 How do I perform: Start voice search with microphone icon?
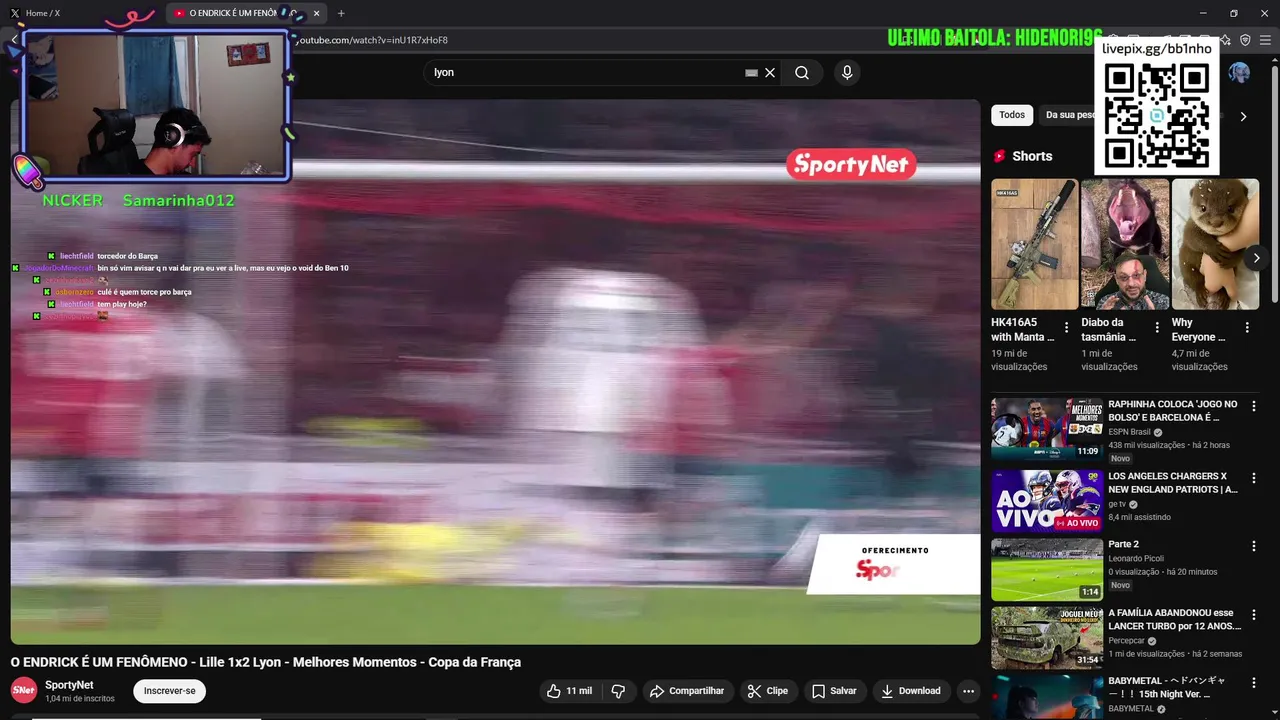[x=847, y=72]
